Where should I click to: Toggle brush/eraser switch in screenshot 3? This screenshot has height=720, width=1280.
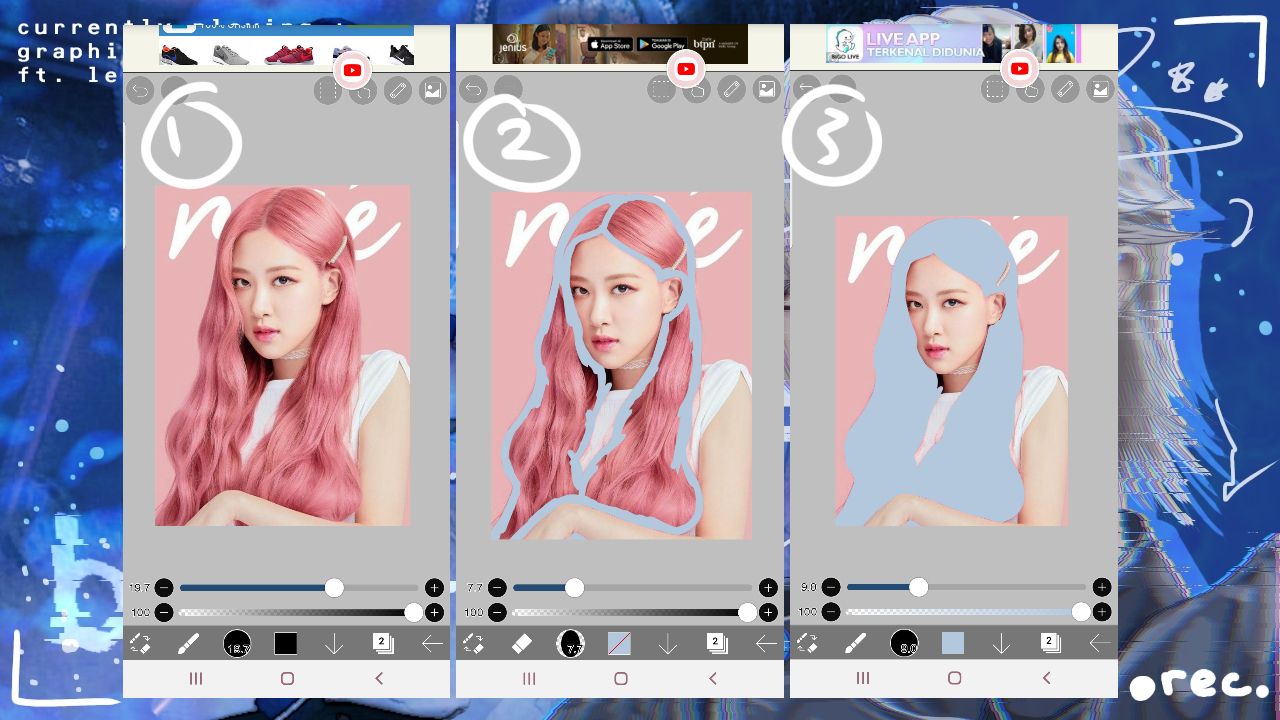point(807,644)
